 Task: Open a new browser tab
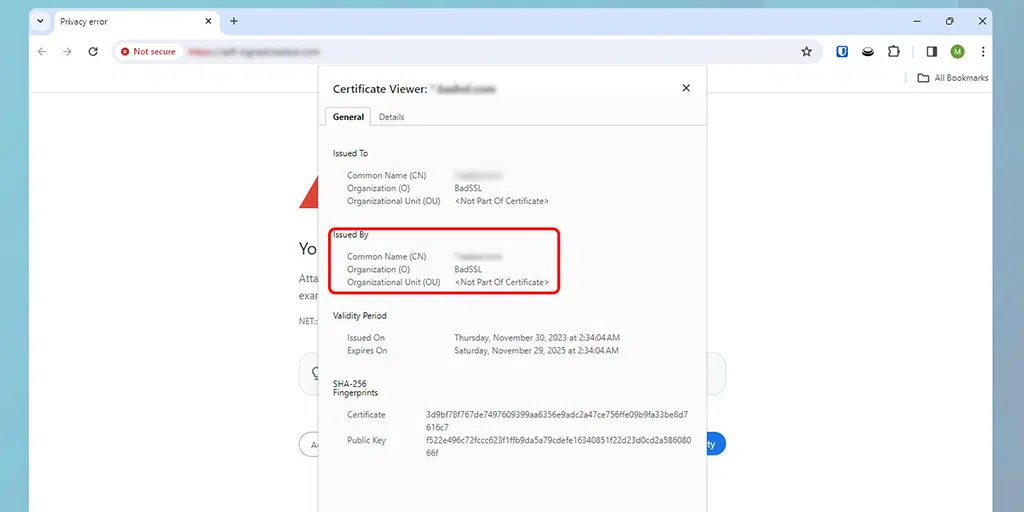coord(234,21)
